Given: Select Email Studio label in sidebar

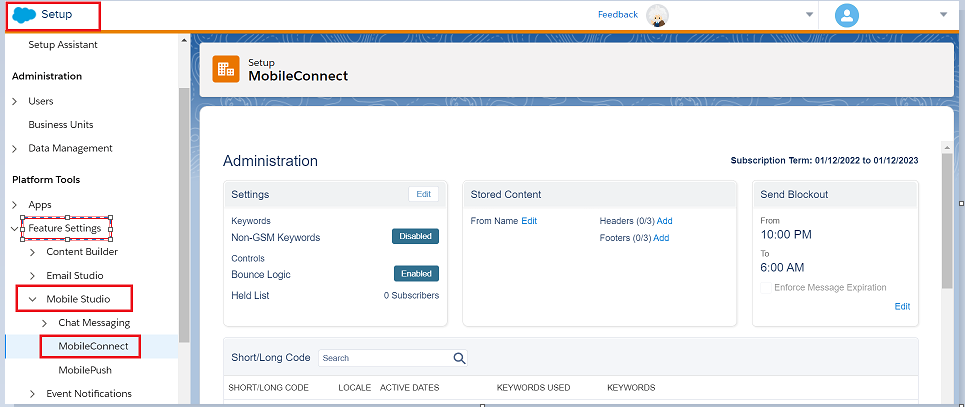Looking at the screenshot, I should pos(74,276).
